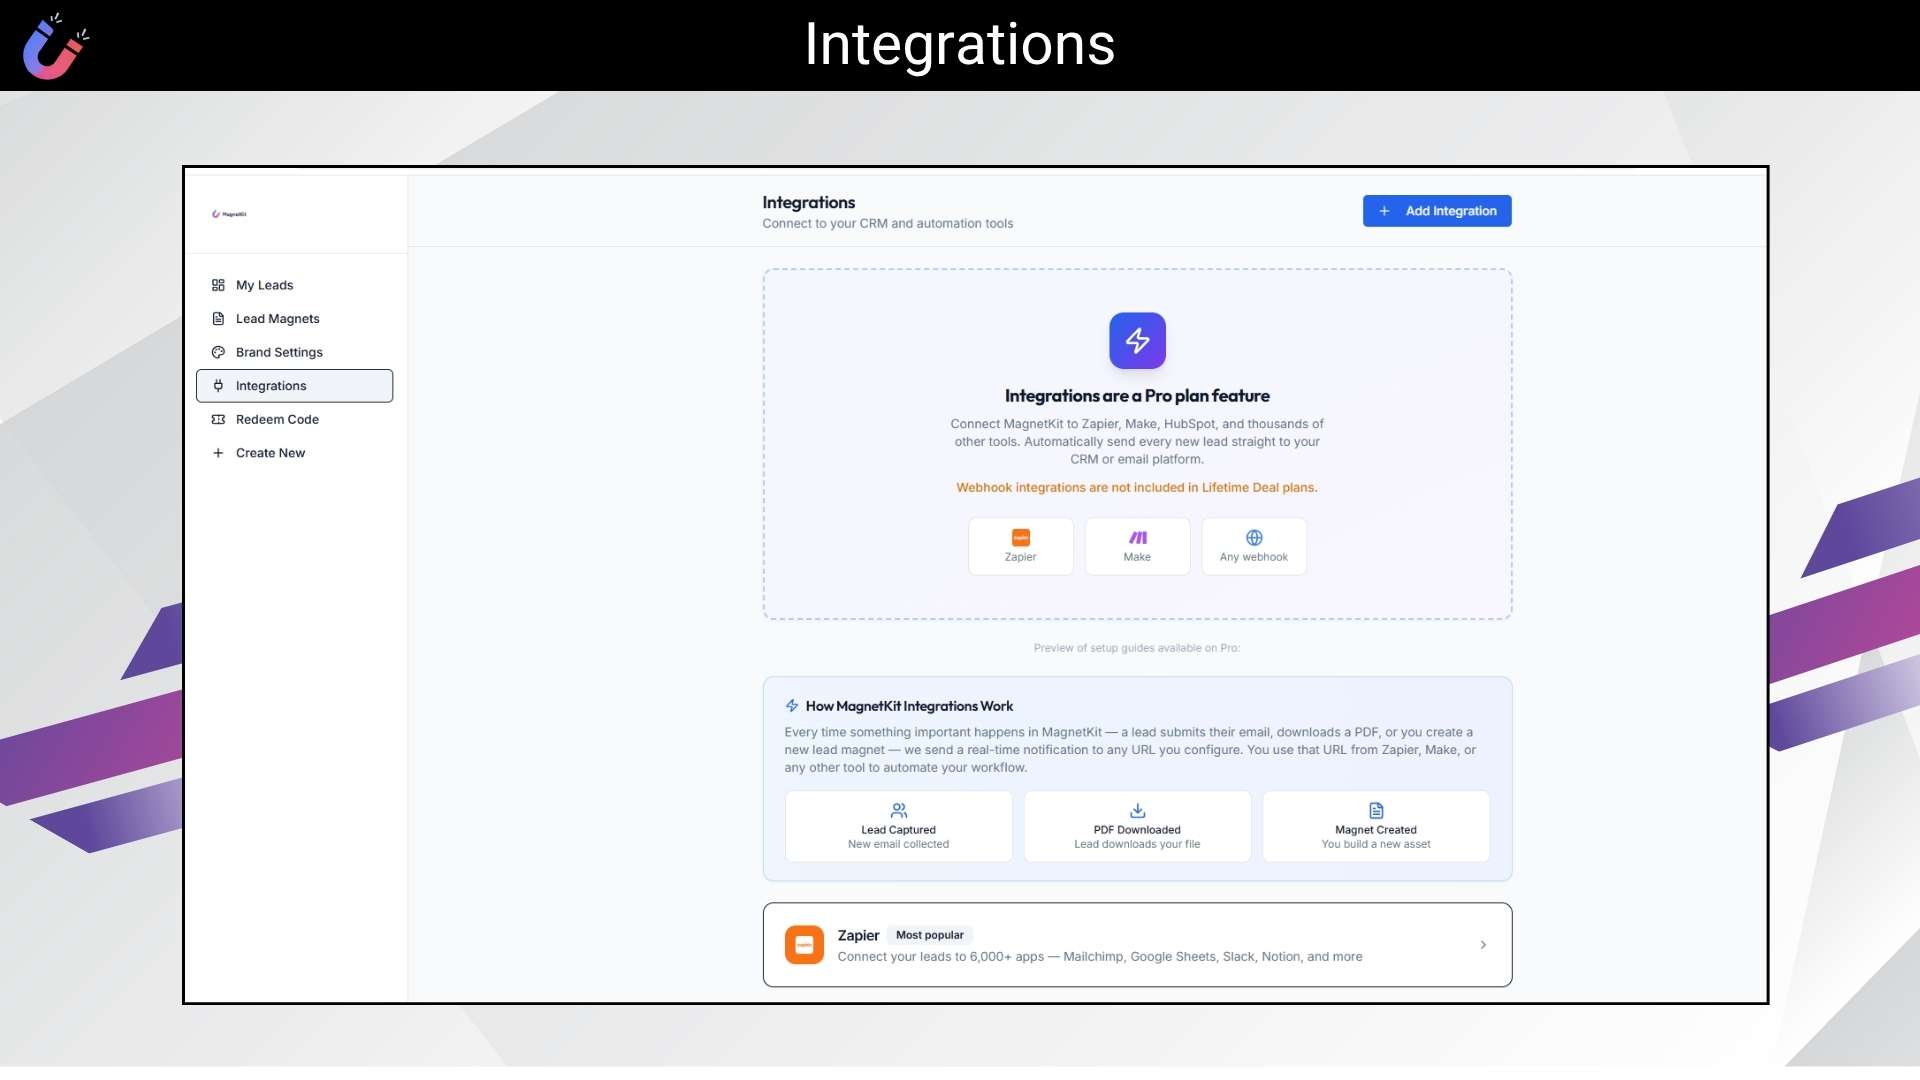This screenshot has height=1080, width=1920.
Task: Click the Most popular badge
Action: coord(930,936)
